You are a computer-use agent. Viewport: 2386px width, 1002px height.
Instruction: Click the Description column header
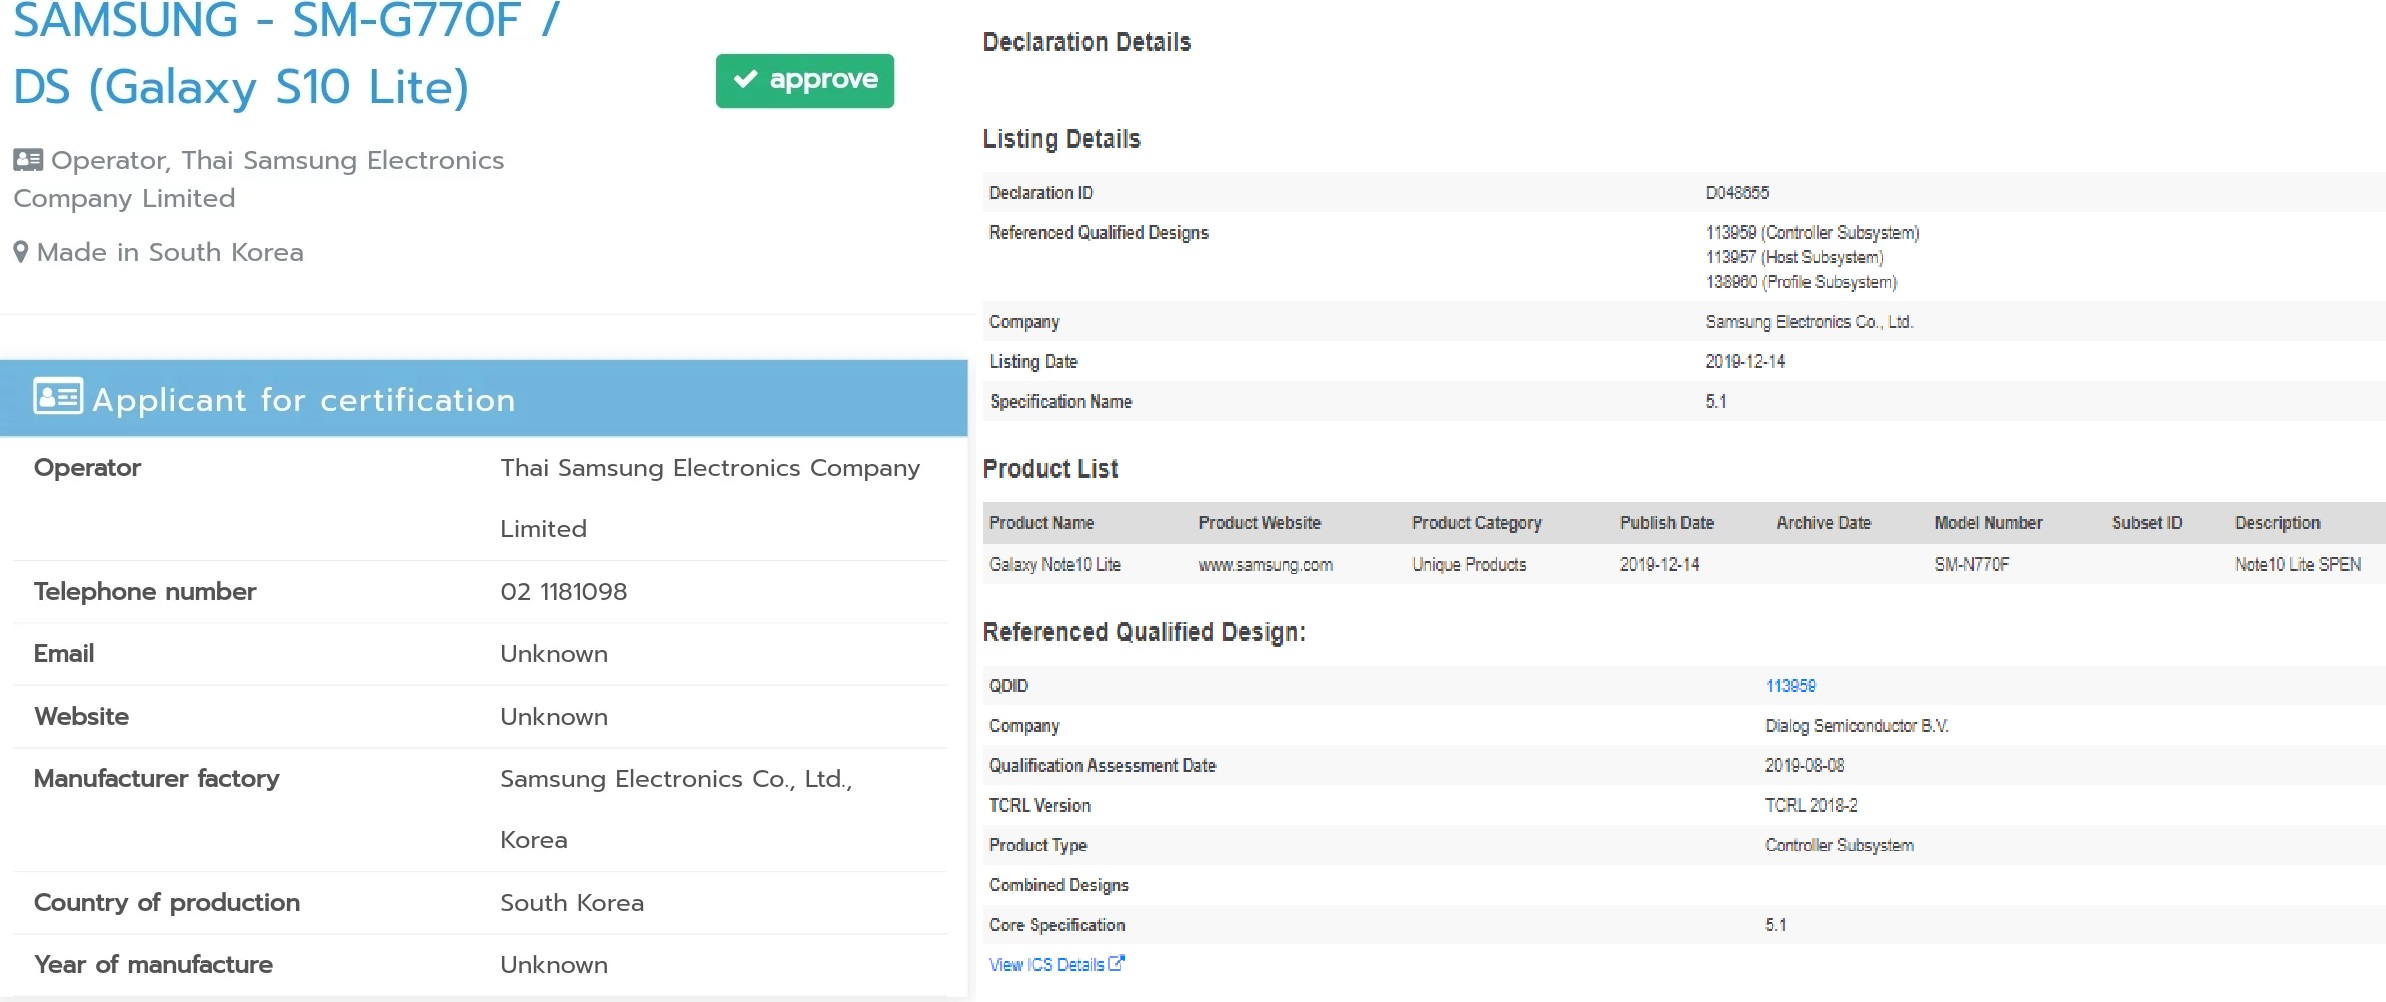click(2277, 523)
